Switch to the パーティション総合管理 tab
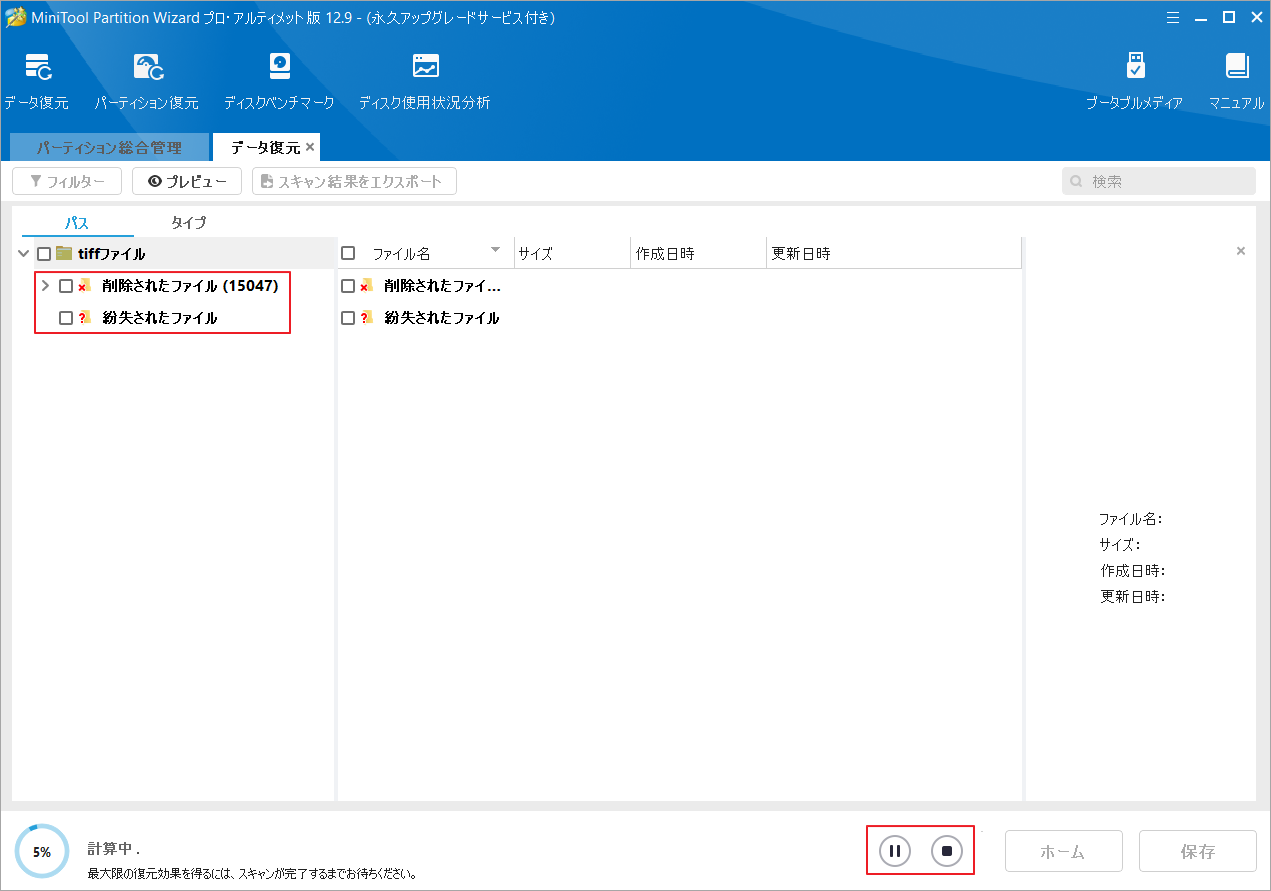The width and height of the screenshot is (1271, 891). pos(109,147)
